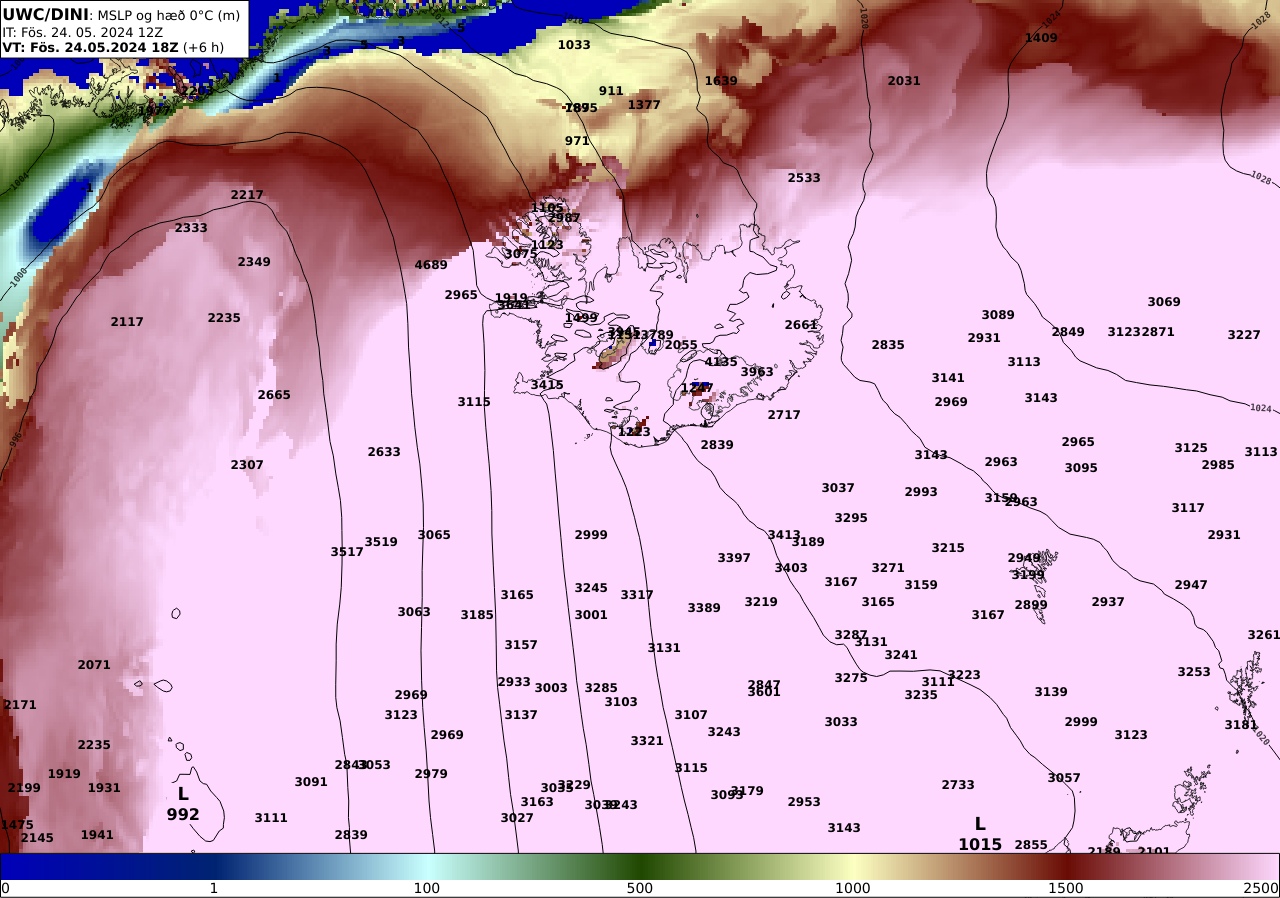Click the height value 3397

[x=734, y=558]
